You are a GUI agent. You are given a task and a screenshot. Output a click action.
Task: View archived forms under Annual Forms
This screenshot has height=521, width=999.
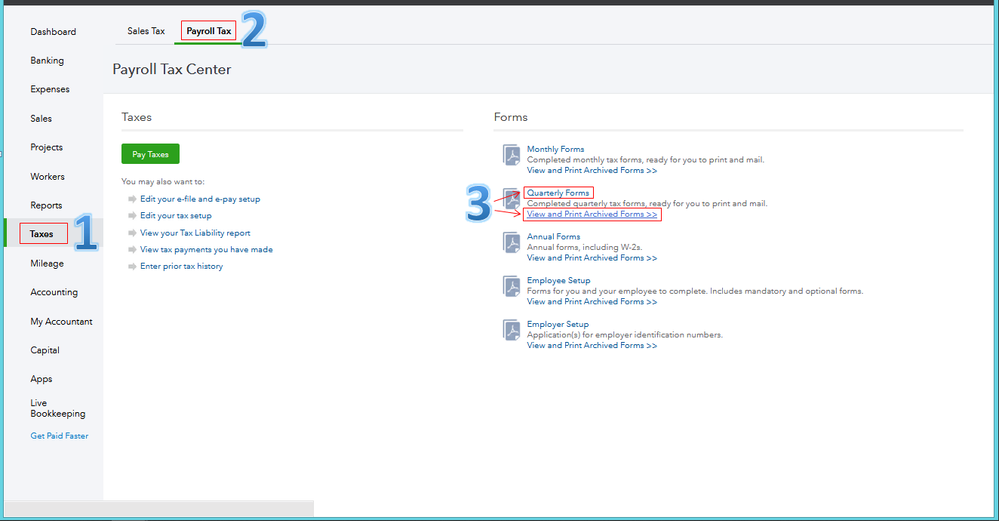point(591,258)
